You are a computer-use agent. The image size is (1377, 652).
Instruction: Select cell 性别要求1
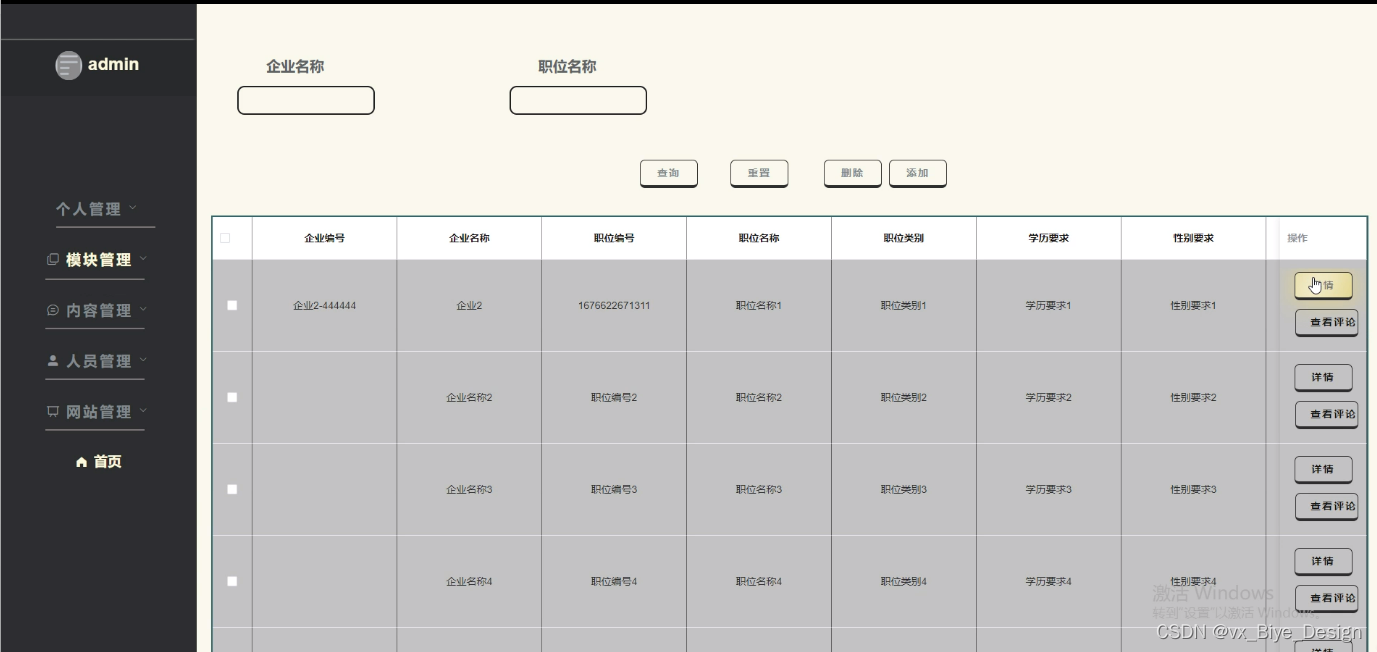coord(1193,305)
